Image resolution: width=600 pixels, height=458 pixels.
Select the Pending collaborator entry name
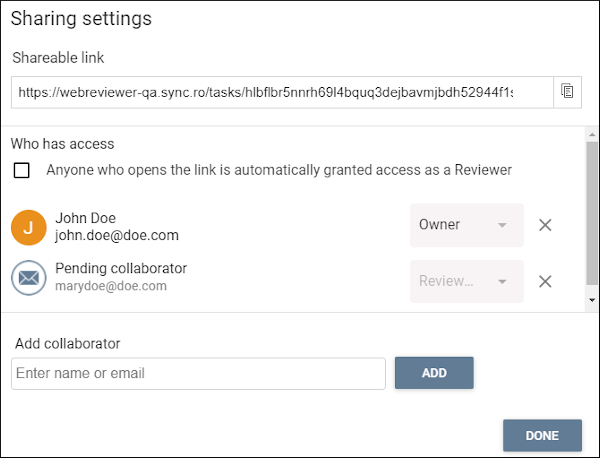point(121,268)
